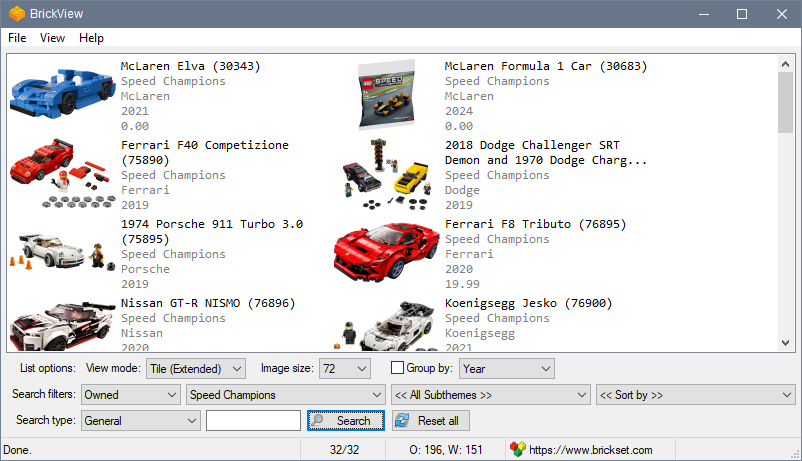Click the Brickset logo icon in status bar
802x461 pixels.
point(517,450)
